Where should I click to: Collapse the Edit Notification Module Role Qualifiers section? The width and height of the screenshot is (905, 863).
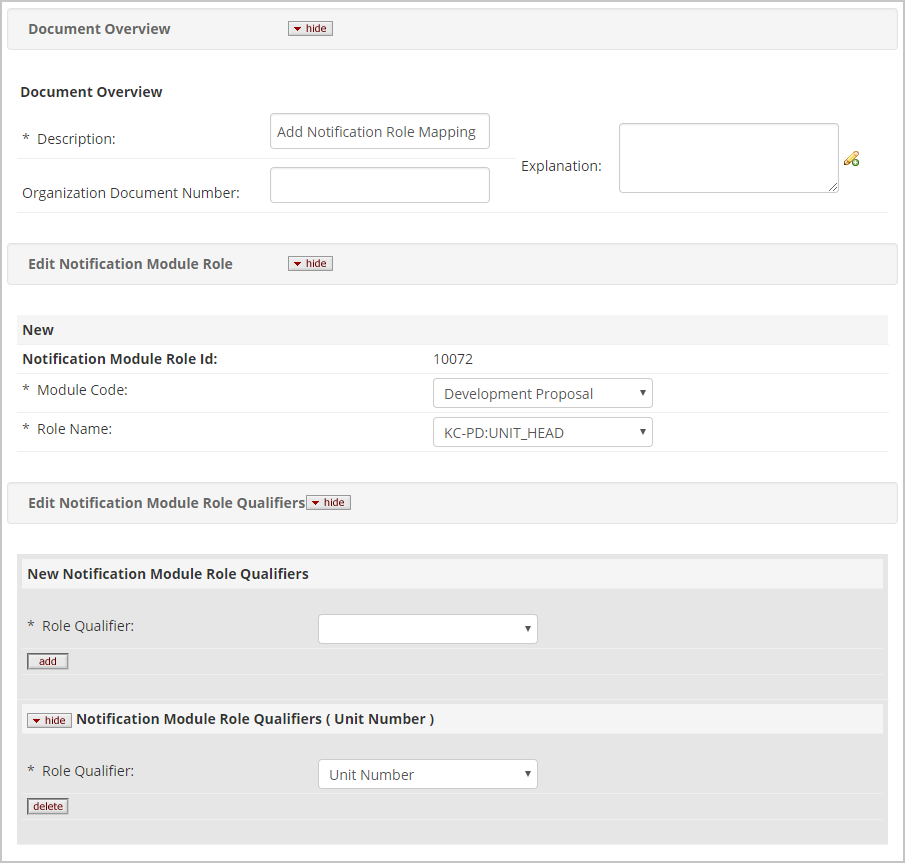click(x=328, y=502)
